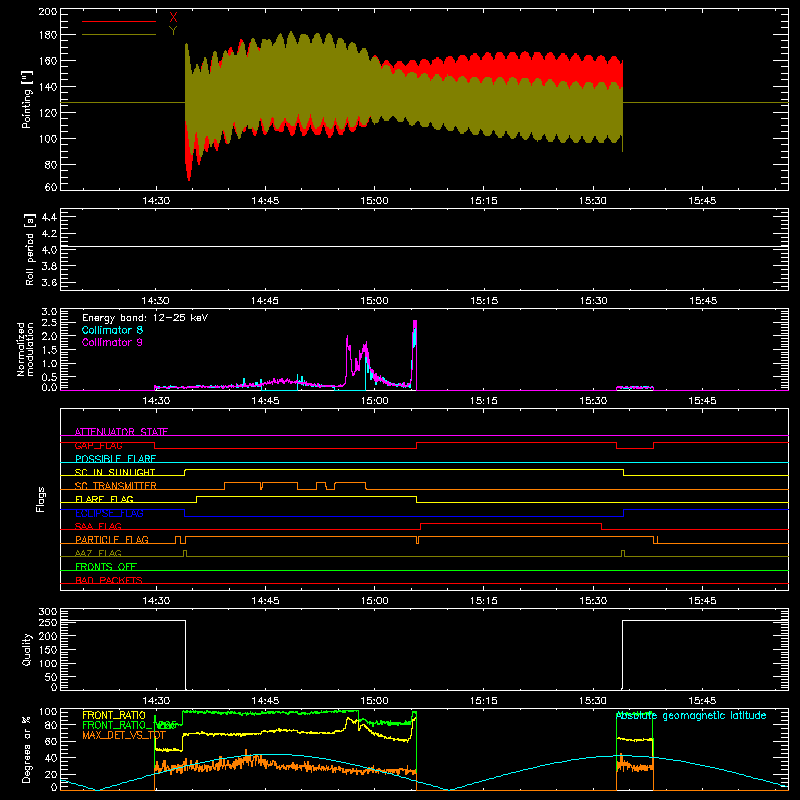The width and height of the screenshot is (800, 800).
Task: Click the SAA_FLAG label
Action: coord(98,526)
